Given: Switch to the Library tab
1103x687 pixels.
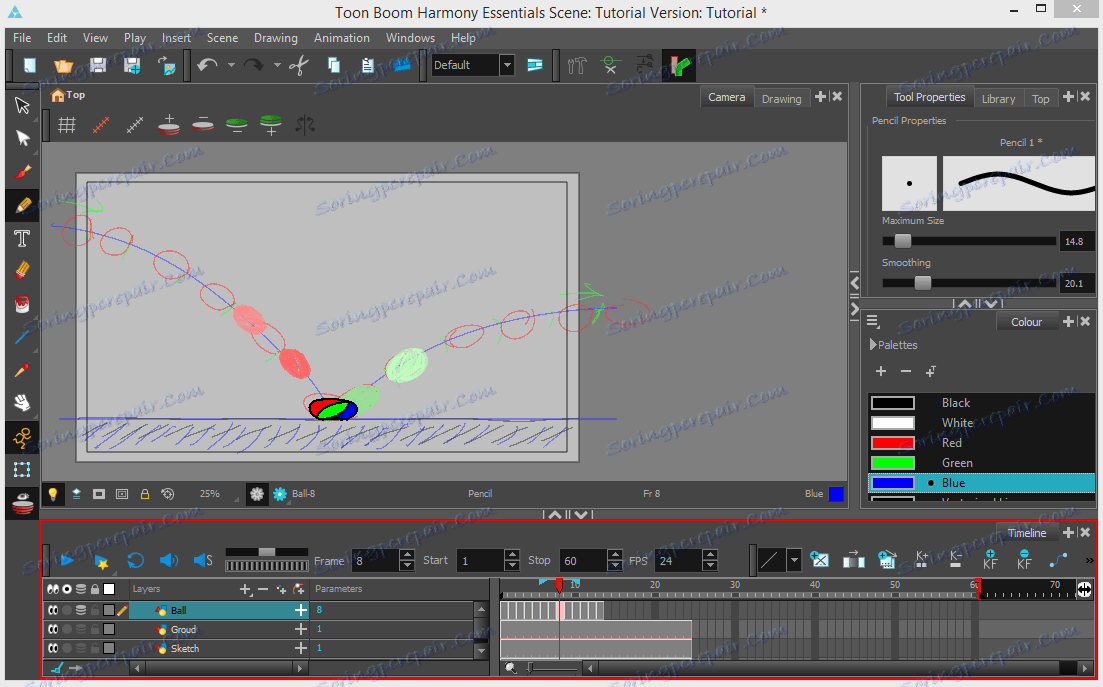Looking at the screenshot, I should pos(997,98).
